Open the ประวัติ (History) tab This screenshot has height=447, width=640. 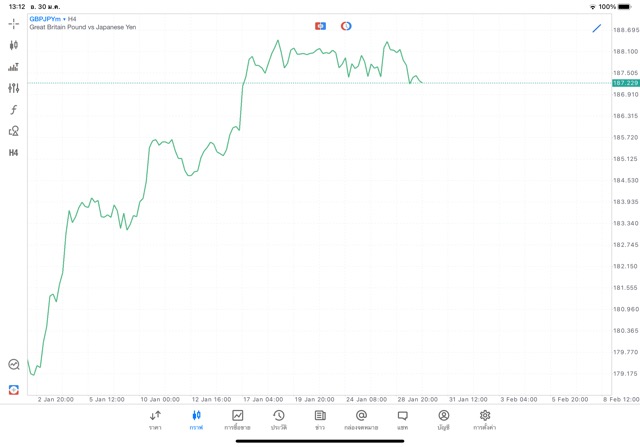(279, 420)
